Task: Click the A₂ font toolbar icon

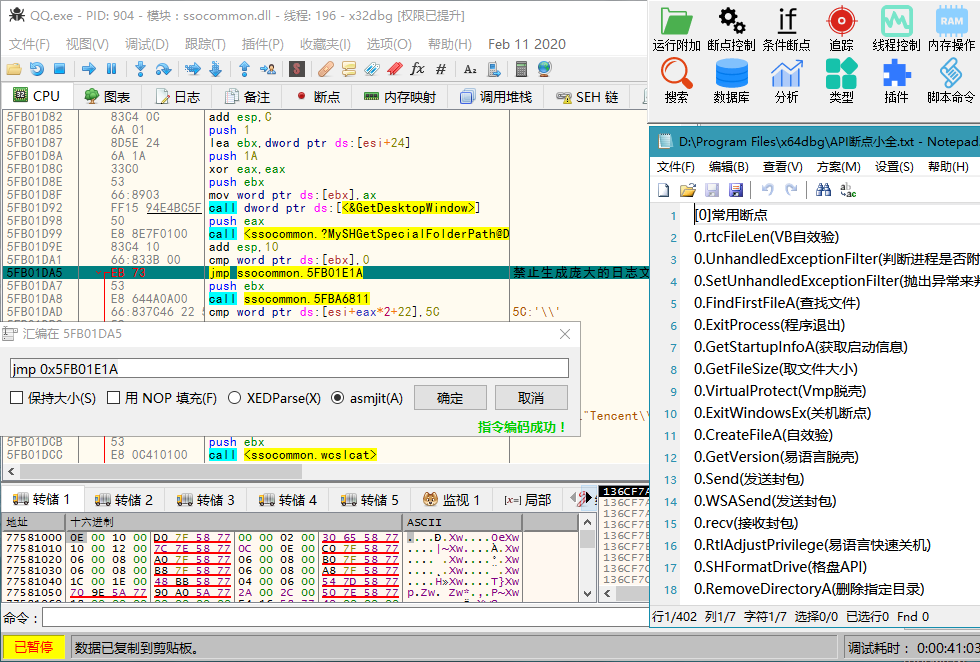Action: [x=470, y=69]
